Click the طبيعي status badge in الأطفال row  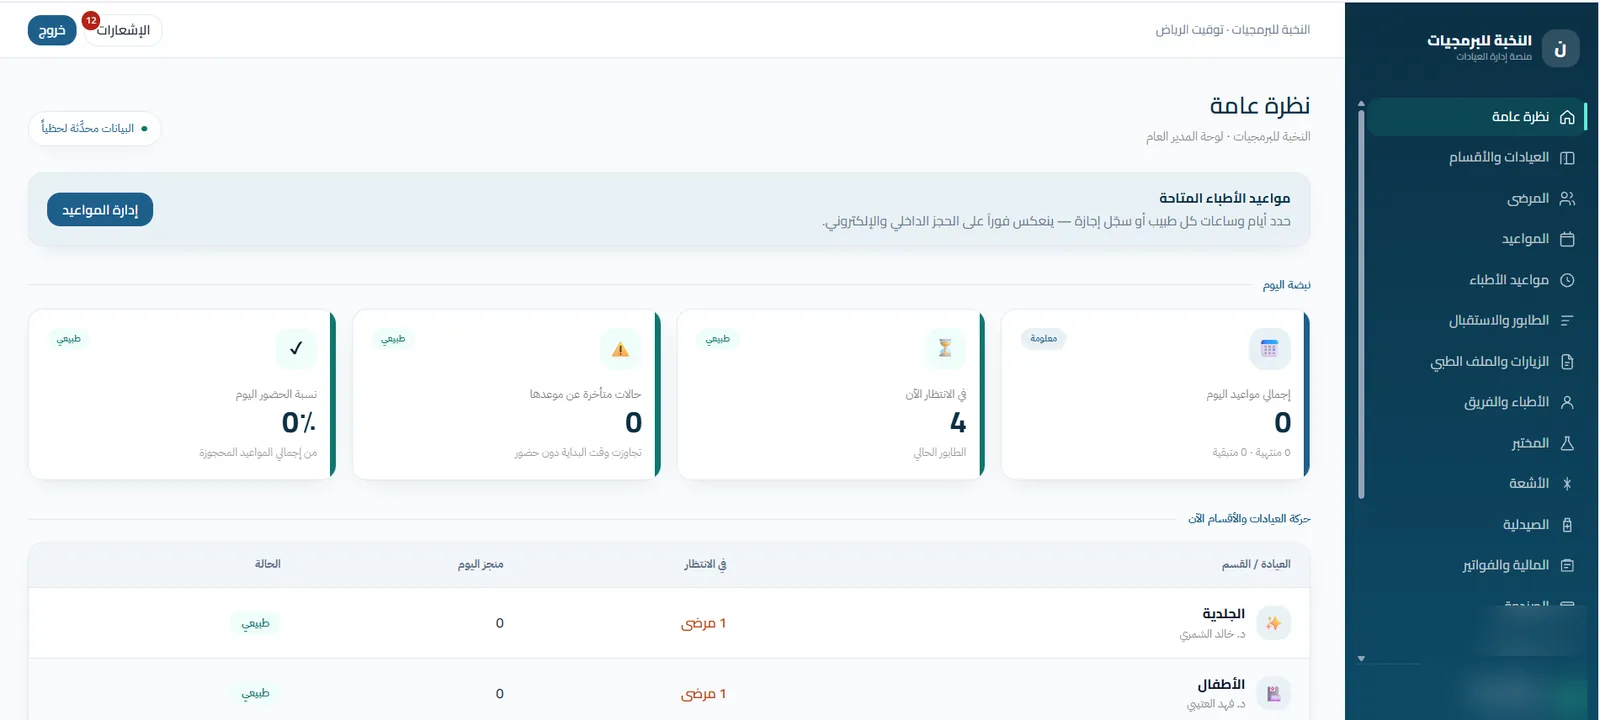point(255,693)
